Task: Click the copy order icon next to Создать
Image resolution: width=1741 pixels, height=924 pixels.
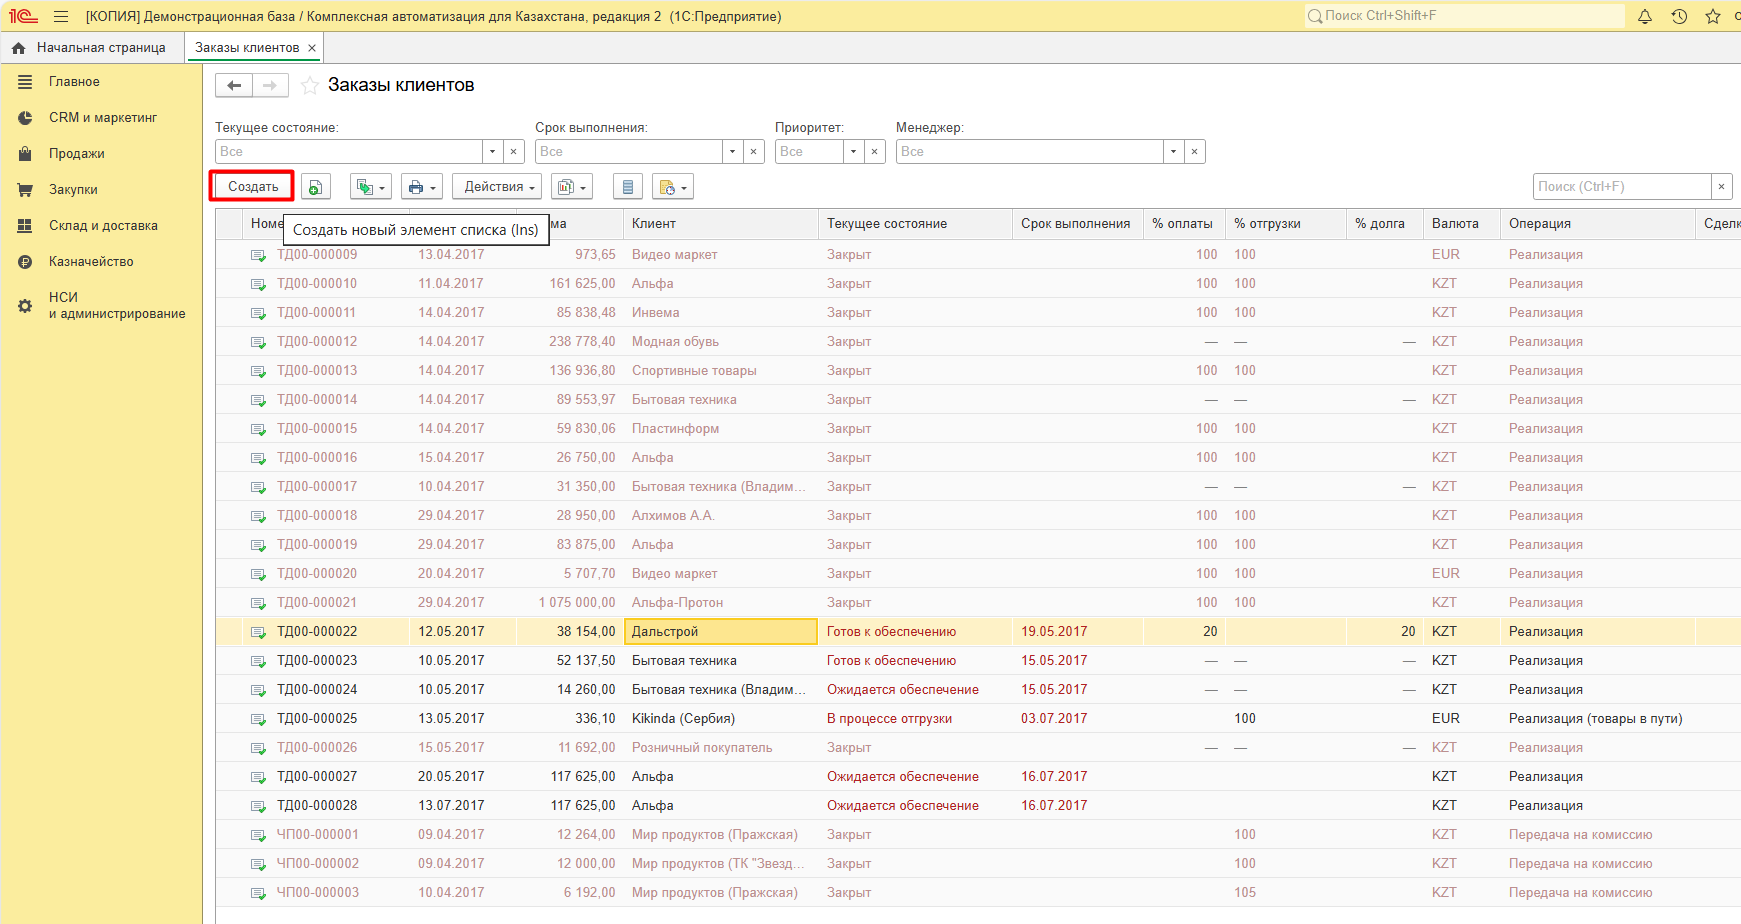Action: pos(315,187)
